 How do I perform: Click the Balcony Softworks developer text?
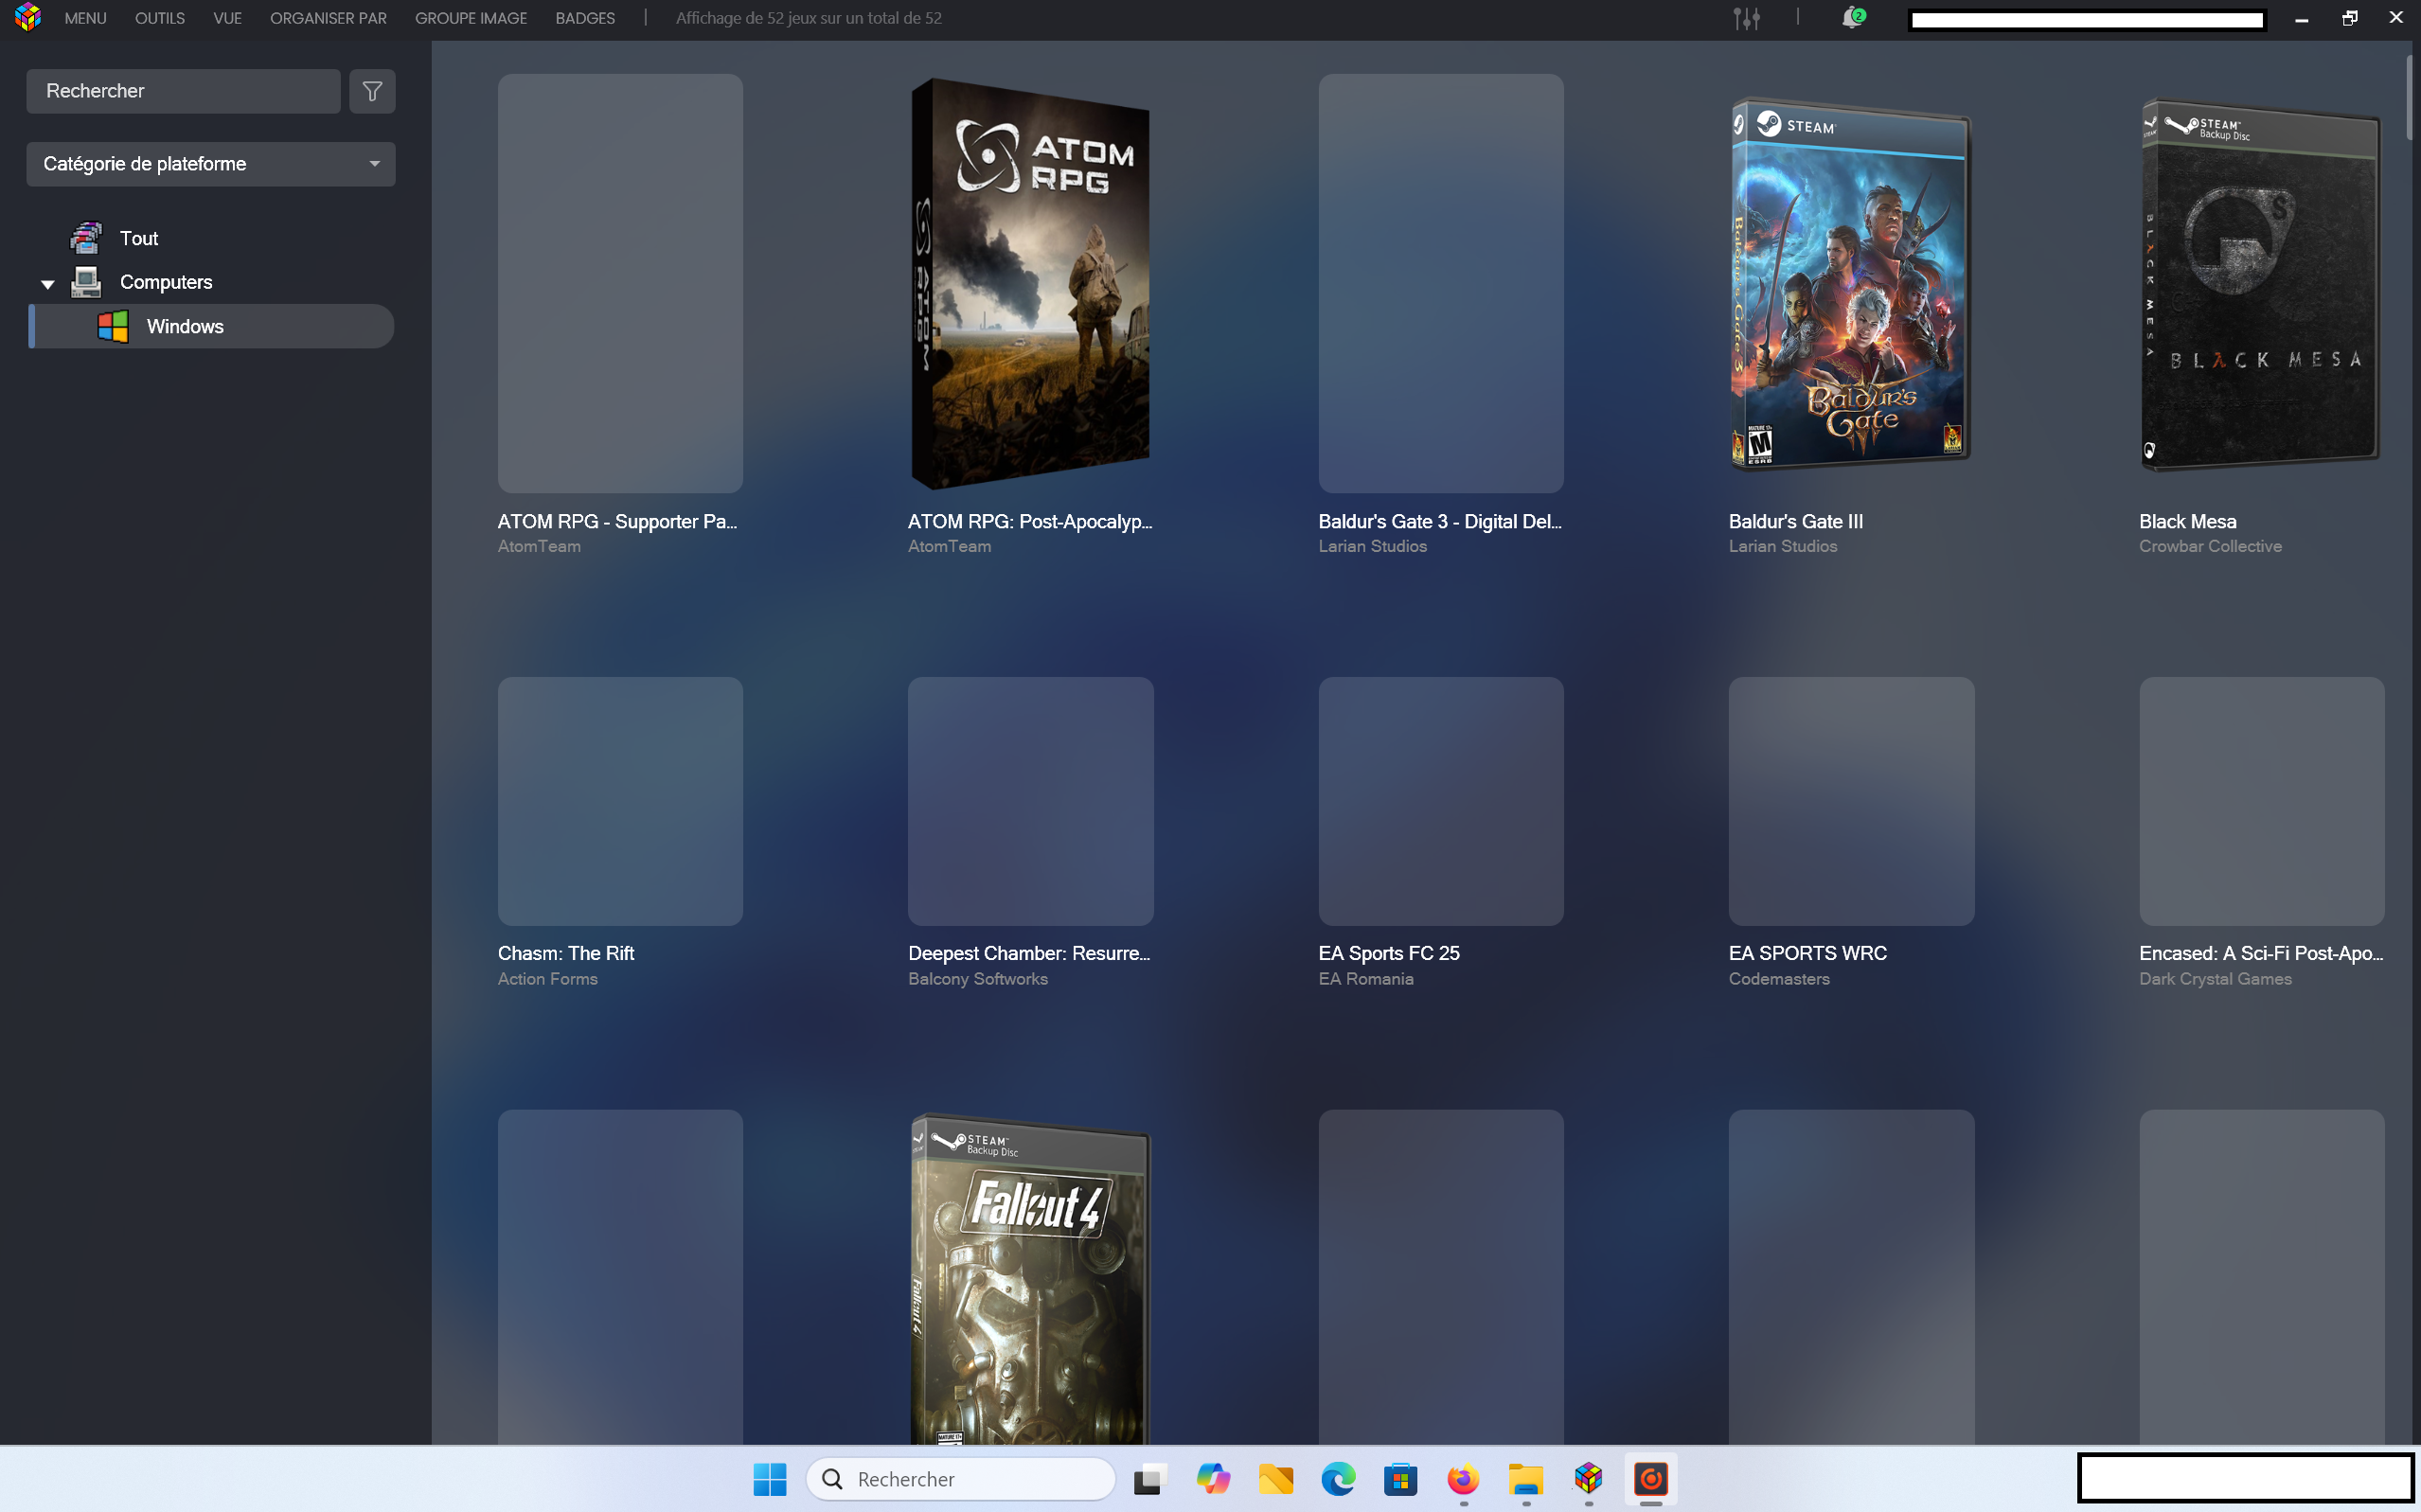click(x=978, y=979)
